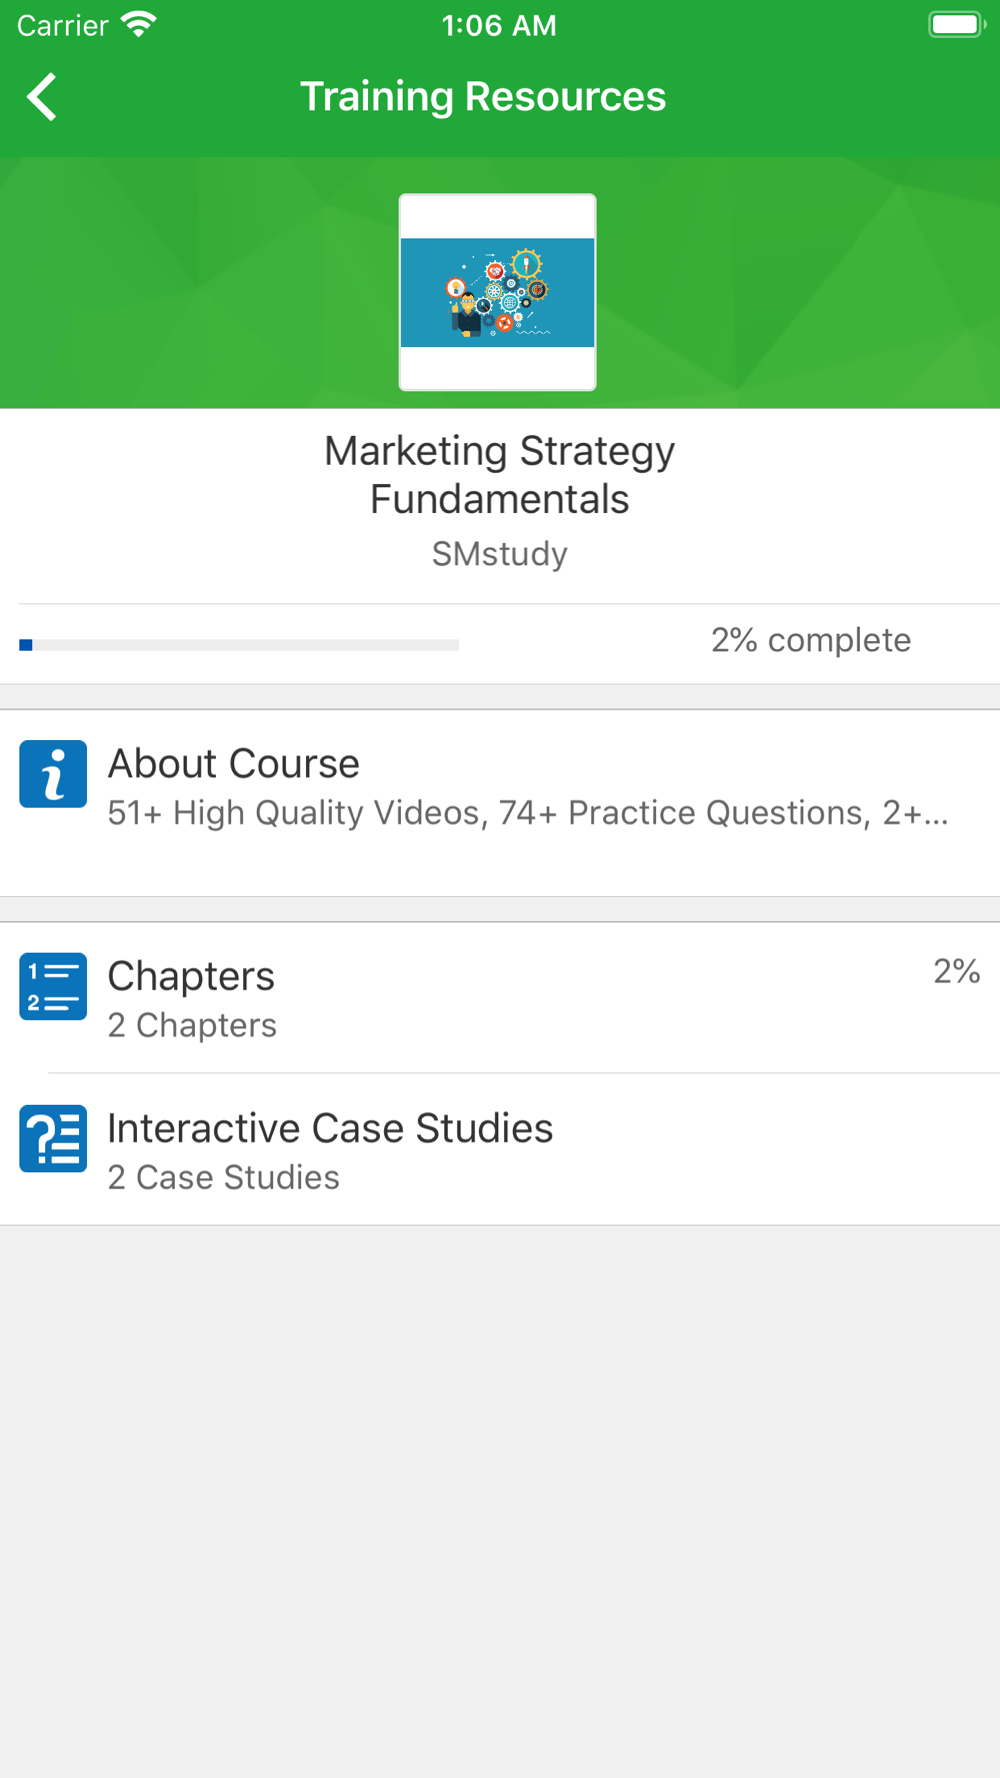Image resolution: width=1000 pixels, height=1778 pixels.
Task: Select the numbered list Chapters icon
Action: (53, 986)
